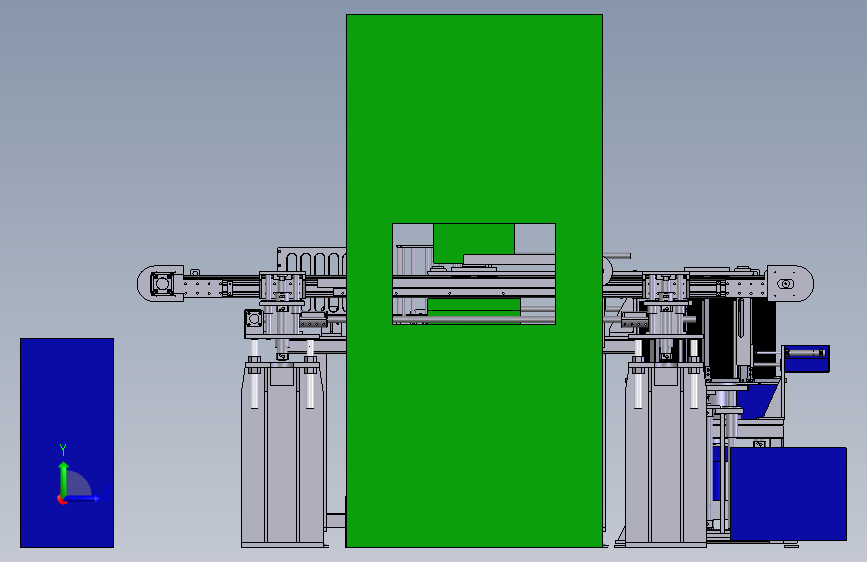Select the left conveyor rounded end cap
This screenshot has width=867, height=562.
160,284
